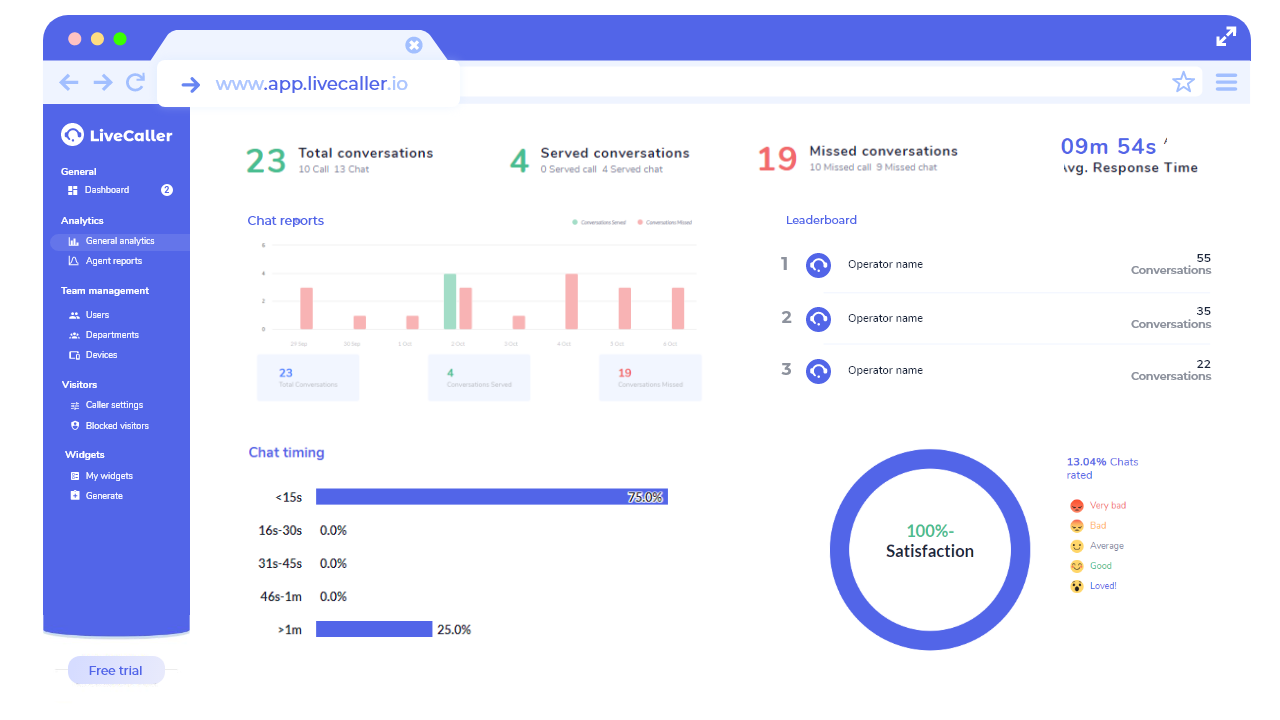Open the hamburger menu icon
This screenshot has height=720, width=1280.
pyautogui.click(x=1226, y=82)
